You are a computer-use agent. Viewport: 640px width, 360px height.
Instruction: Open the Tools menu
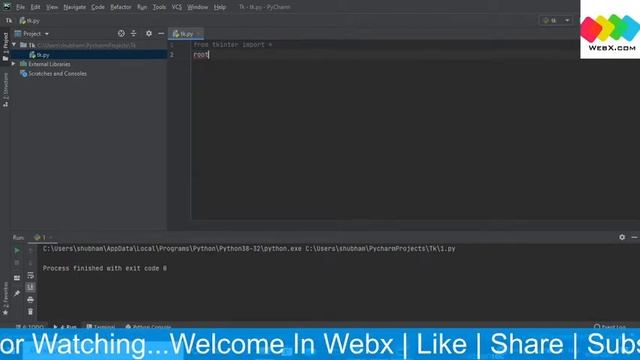click(x=159, y=7)
